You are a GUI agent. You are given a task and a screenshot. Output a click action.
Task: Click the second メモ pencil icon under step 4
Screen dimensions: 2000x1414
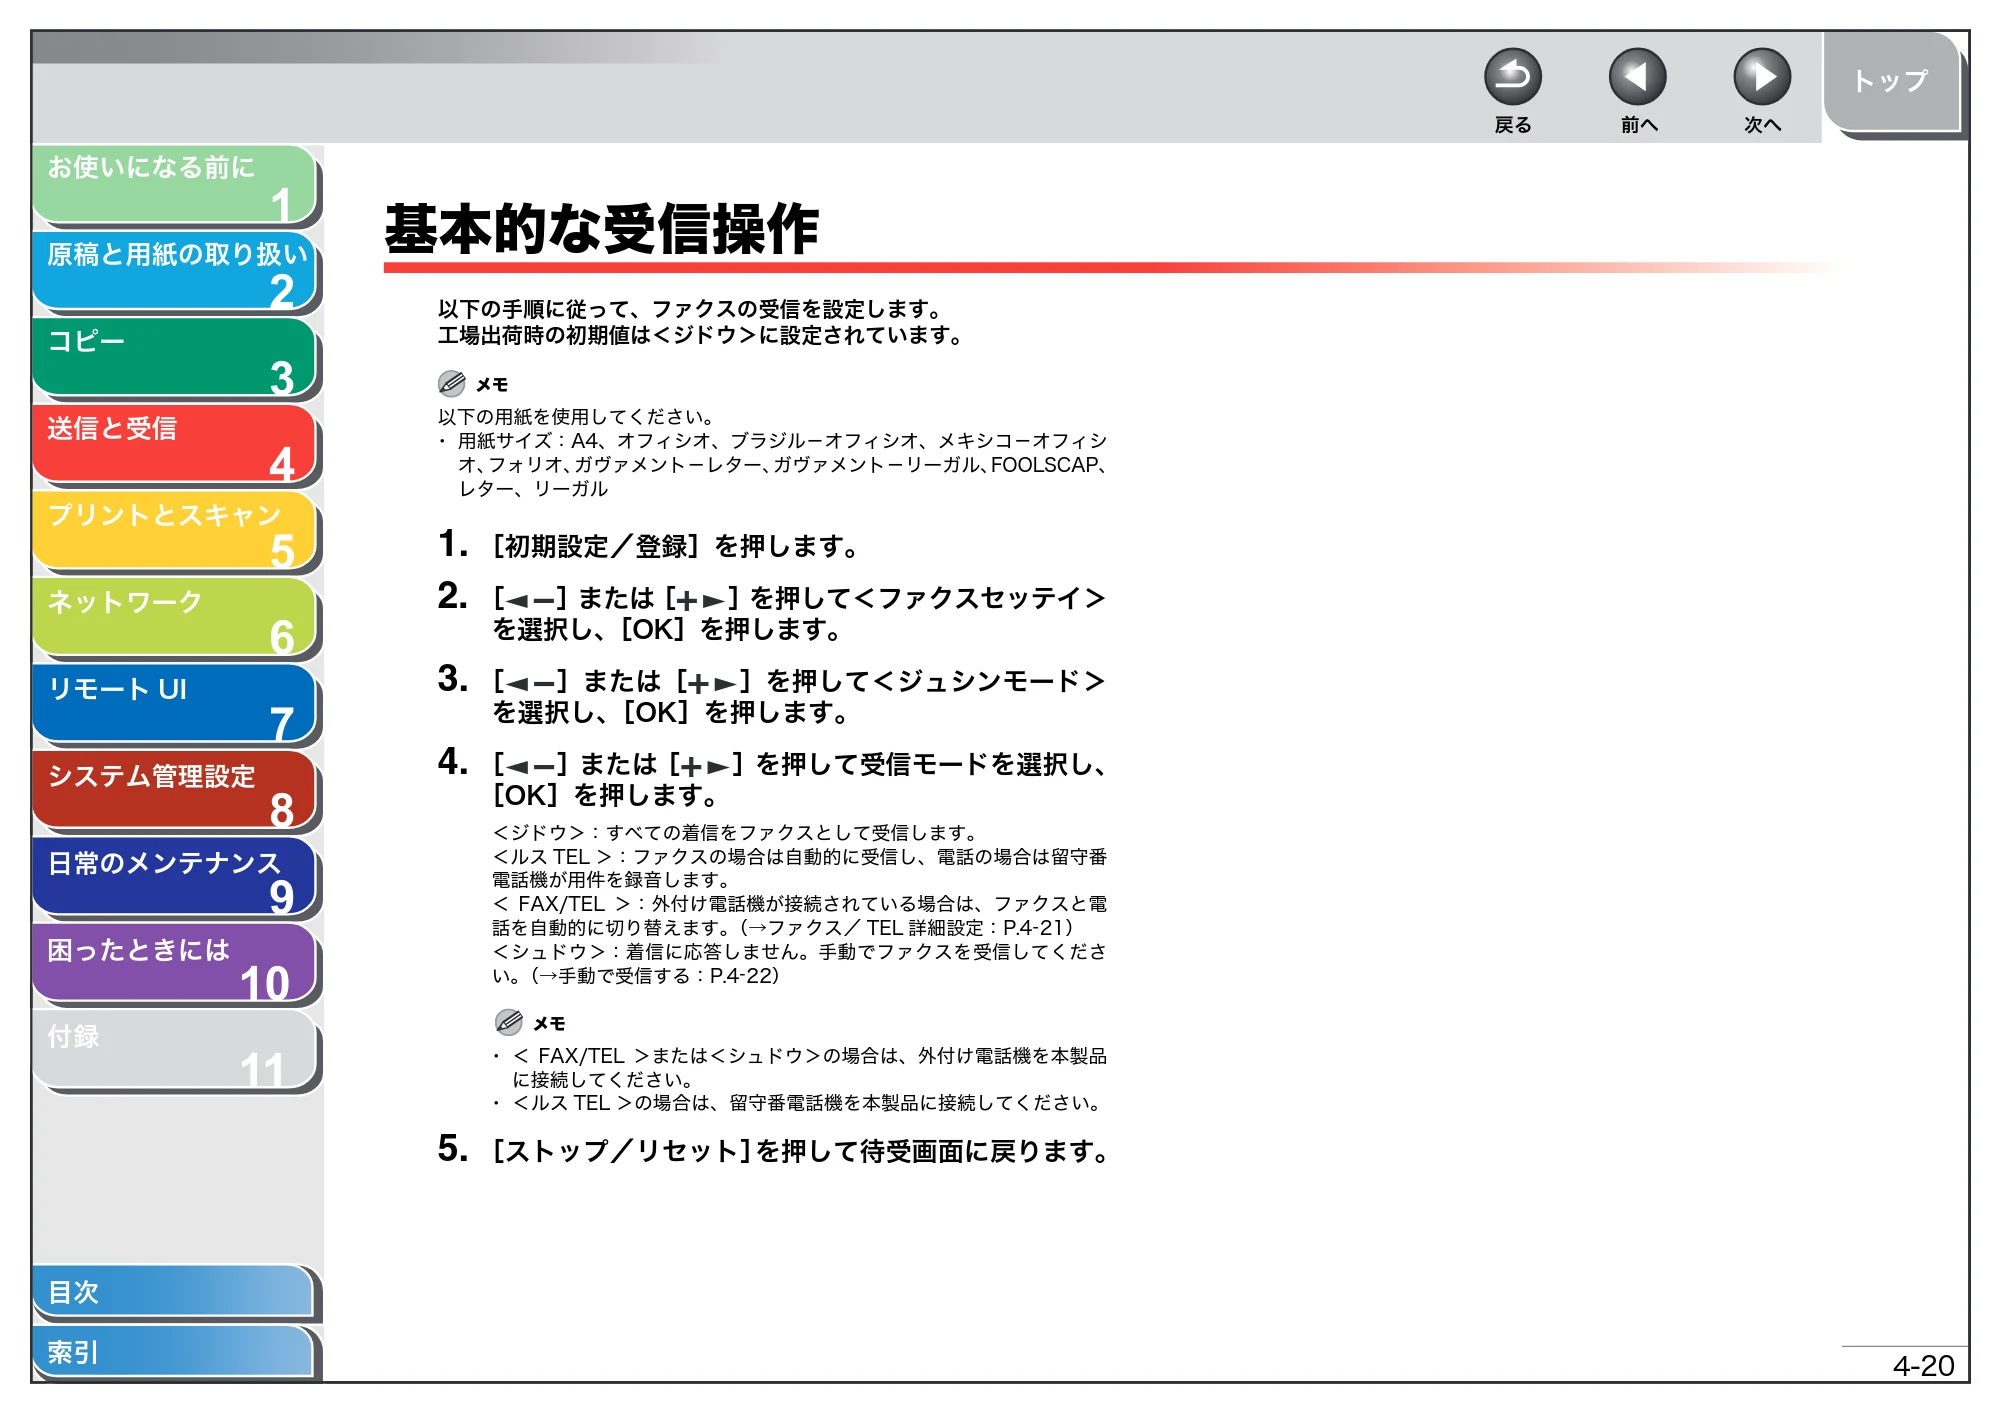[509, 1022]
